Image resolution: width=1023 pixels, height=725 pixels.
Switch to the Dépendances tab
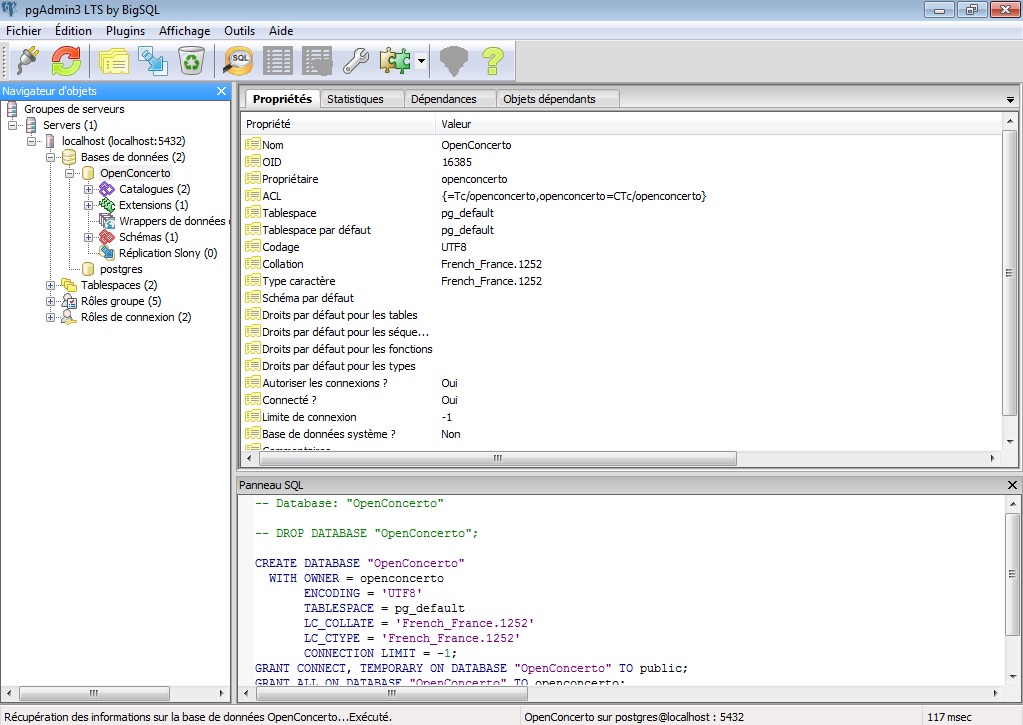[443, 99]
